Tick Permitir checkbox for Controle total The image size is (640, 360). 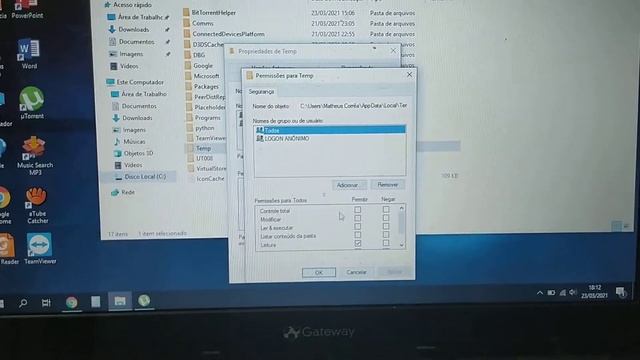pos(358,210)
